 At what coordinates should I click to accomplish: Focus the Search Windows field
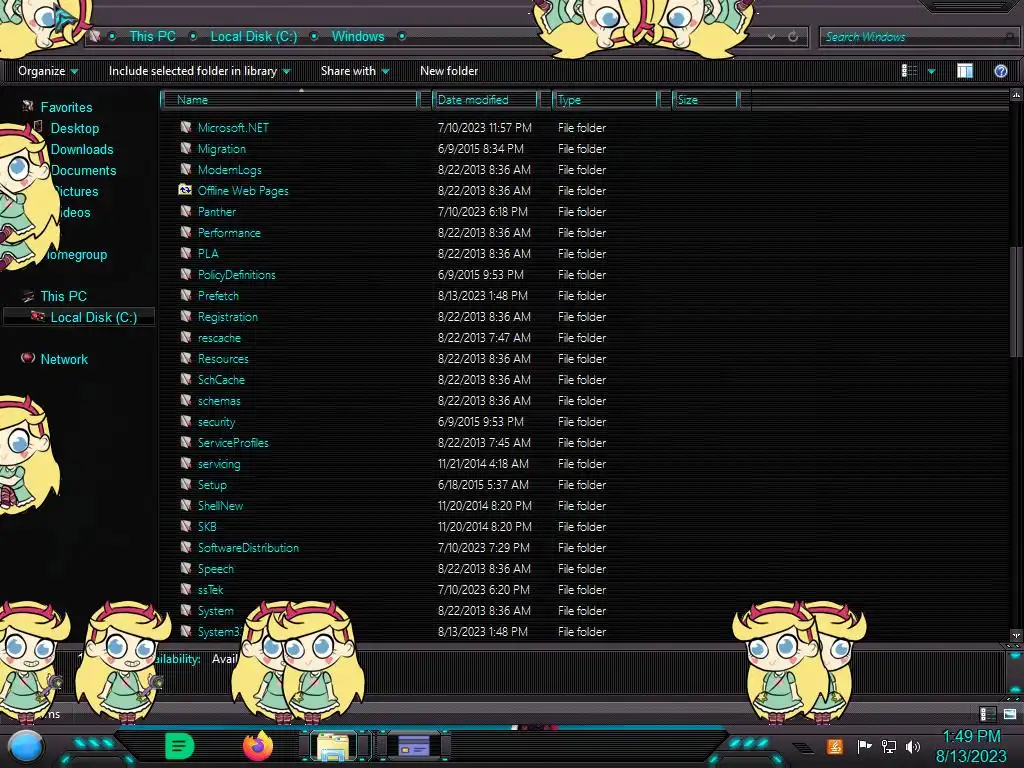point(917,37)
